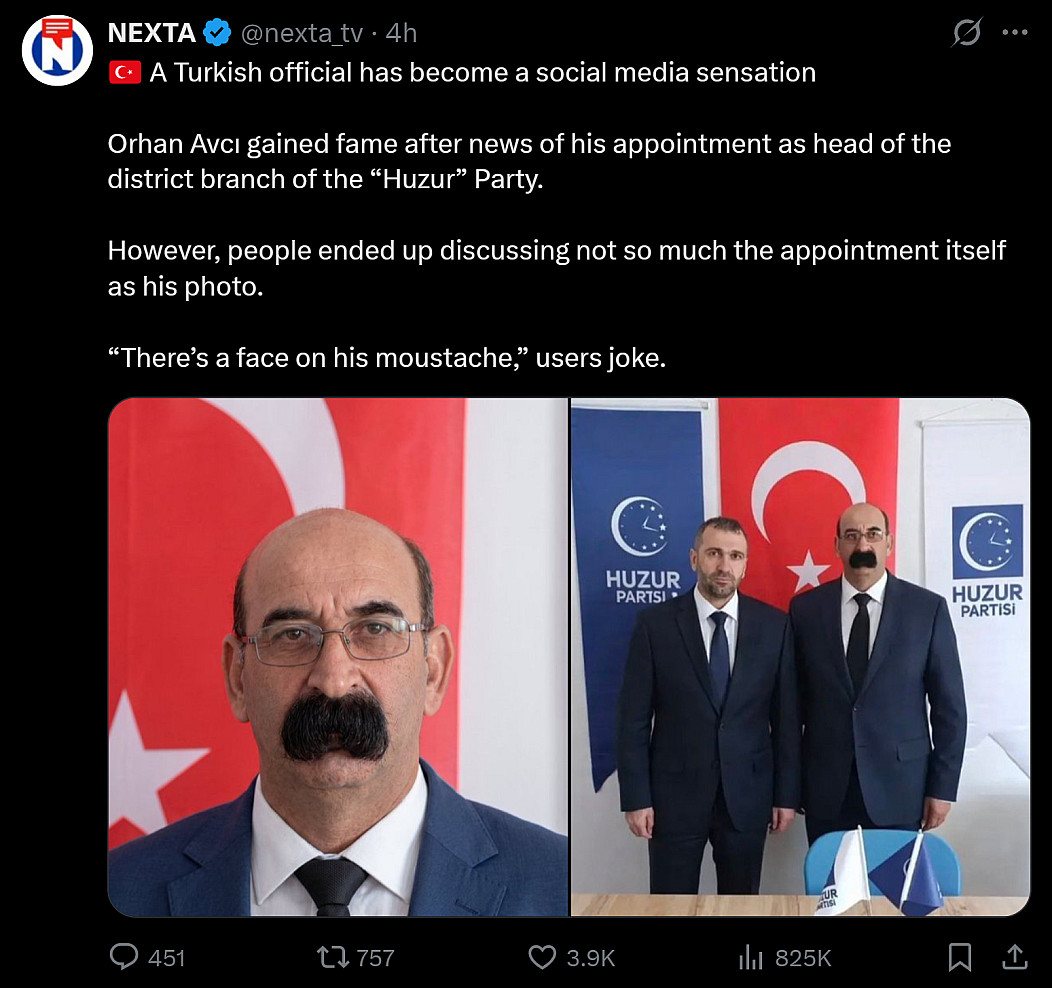Open the three-dot more options menu
The height and width of the screenshot is (988, 1052).
[1014, 33]
